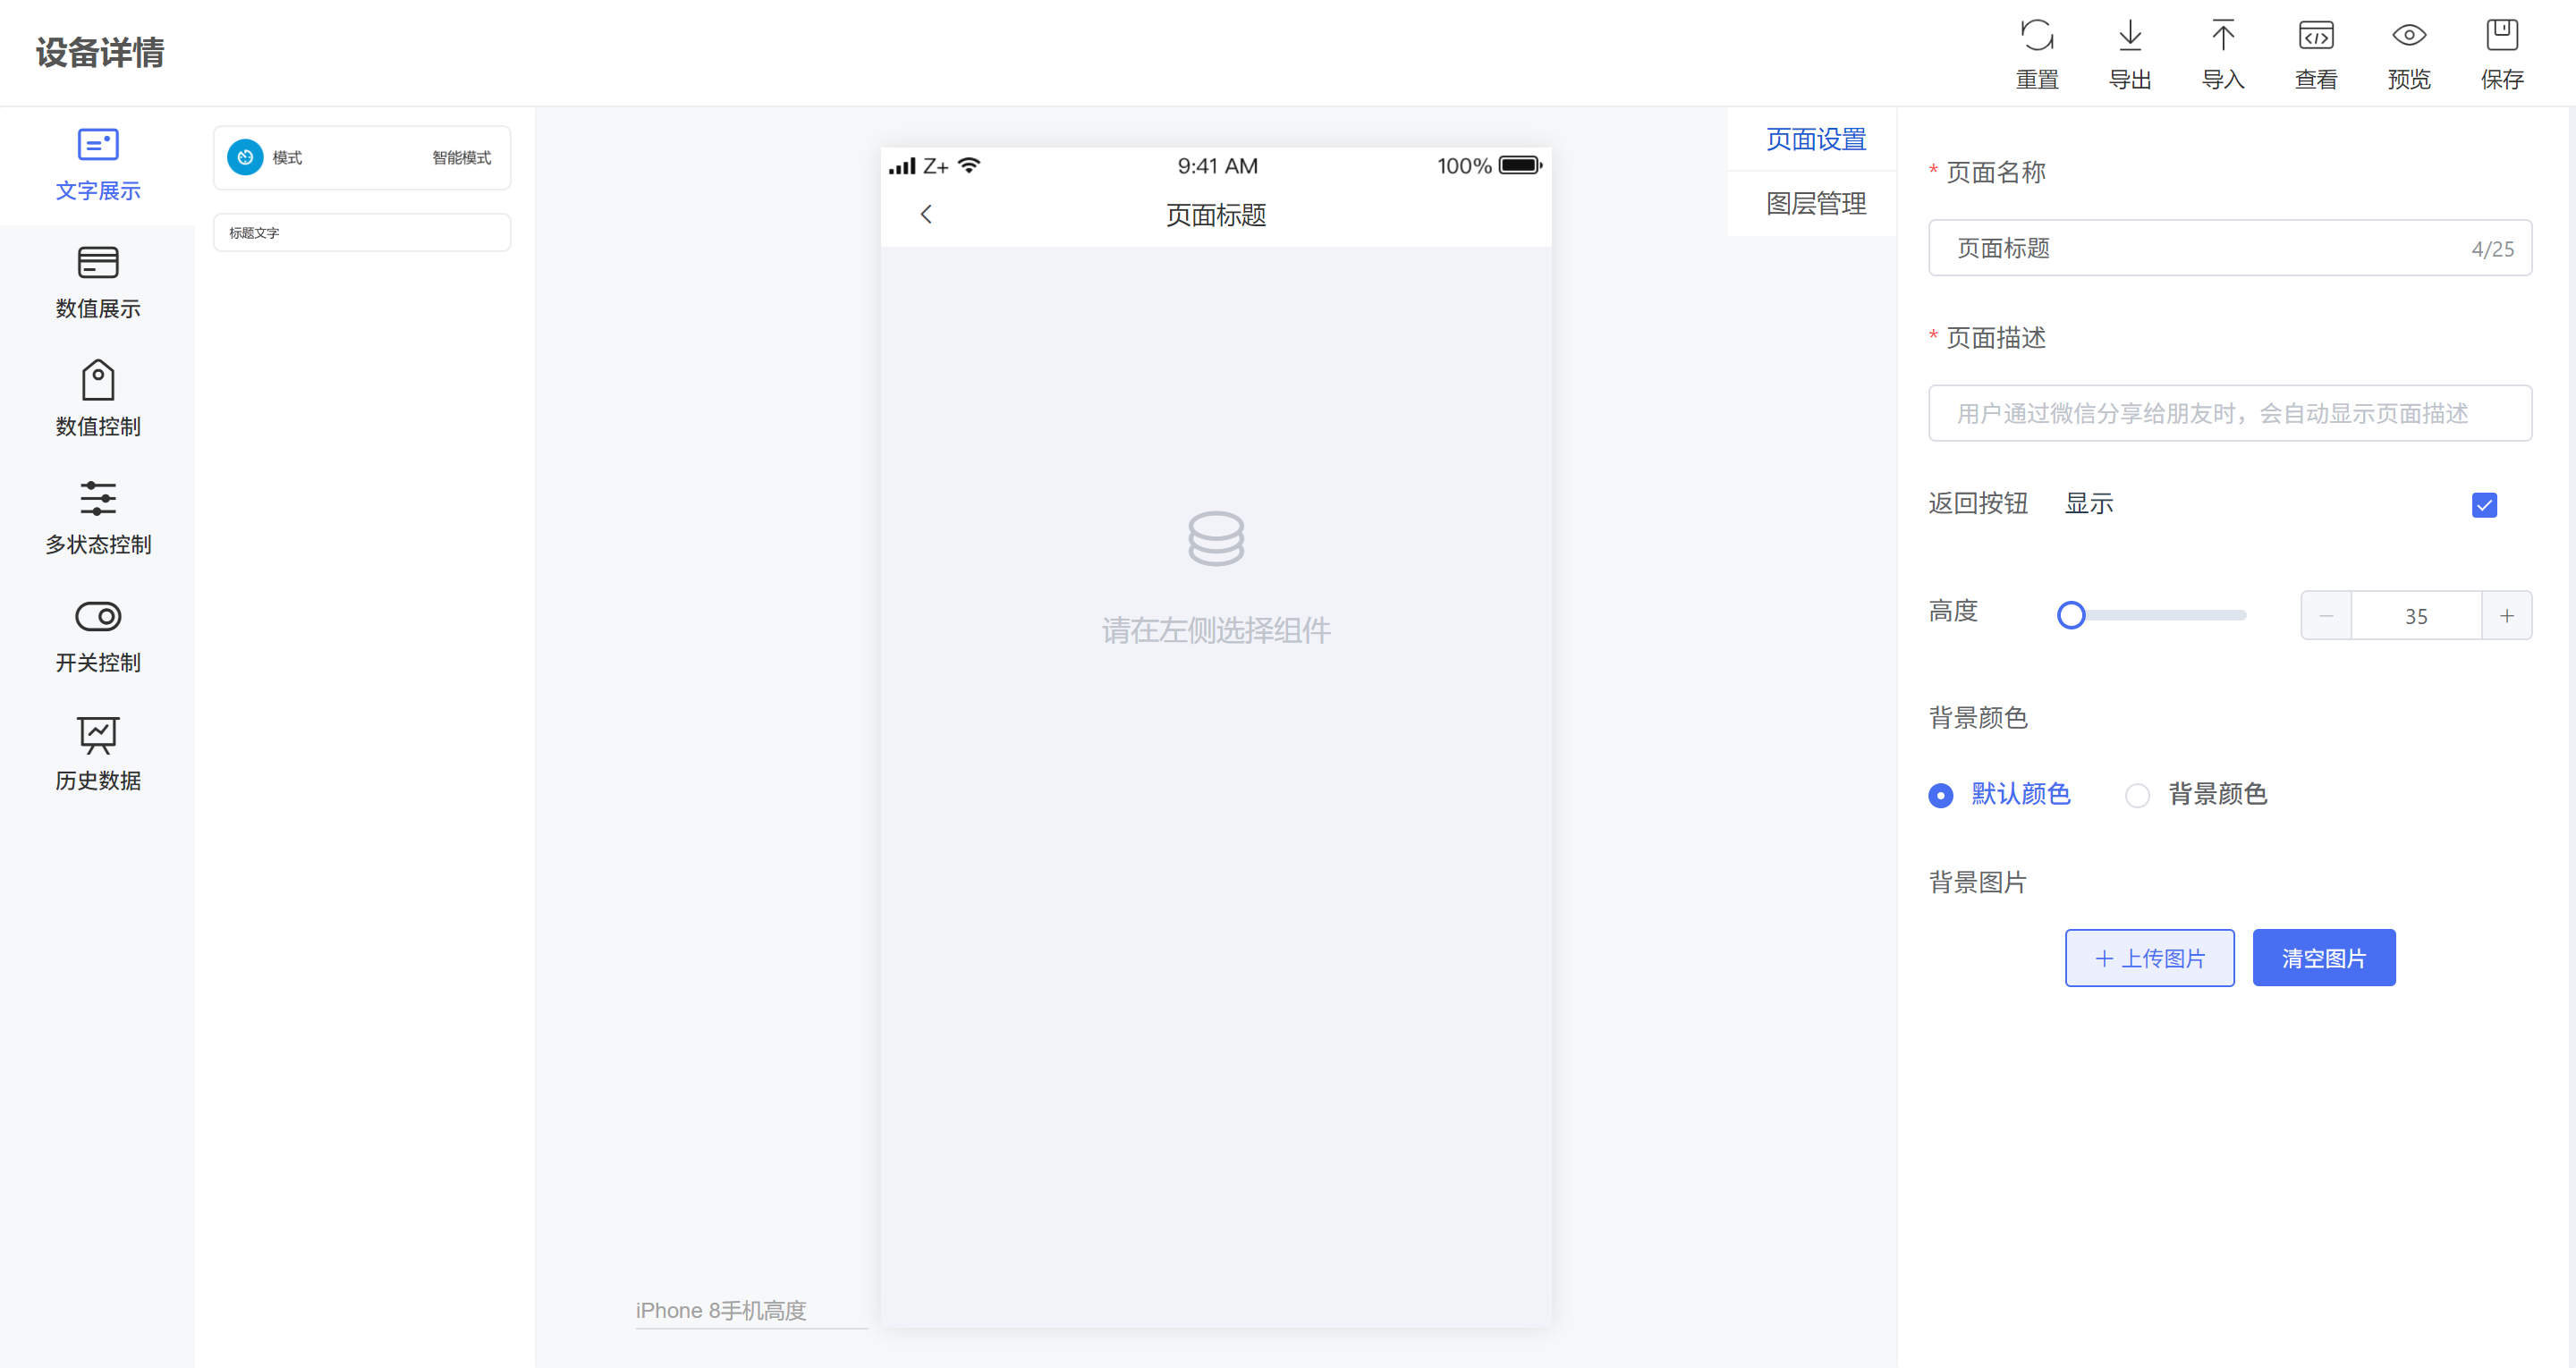2576x1368 pixels.
Task: Select the 开关控制 switch category
Action: (98, 638)
